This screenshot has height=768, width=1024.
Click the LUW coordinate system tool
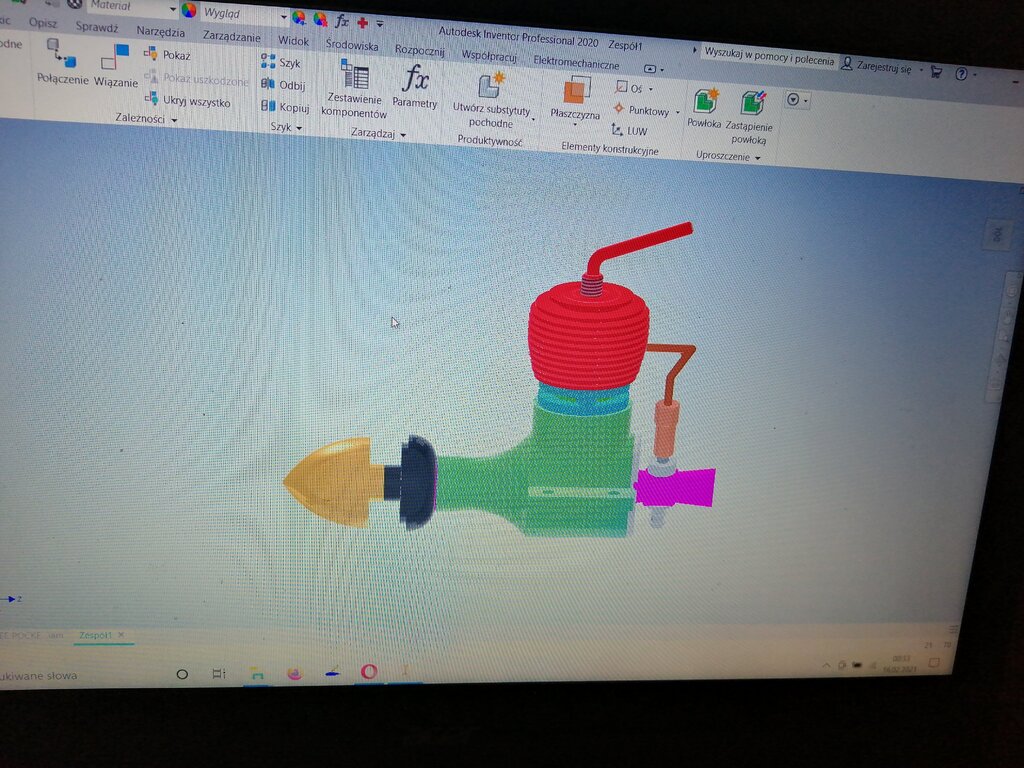coord(629,131)
